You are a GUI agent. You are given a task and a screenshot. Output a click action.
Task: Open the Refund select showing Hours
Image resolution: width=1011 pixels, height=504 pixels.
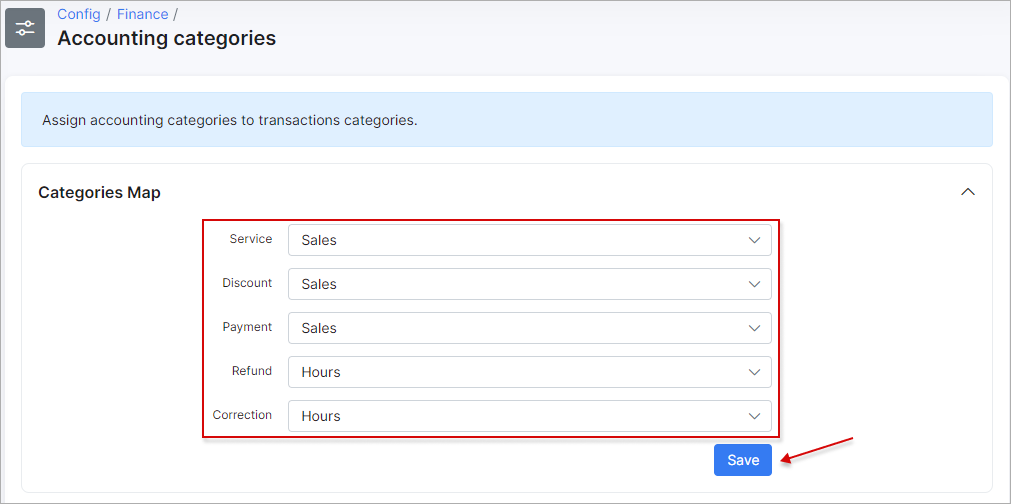tap(529, 373)
